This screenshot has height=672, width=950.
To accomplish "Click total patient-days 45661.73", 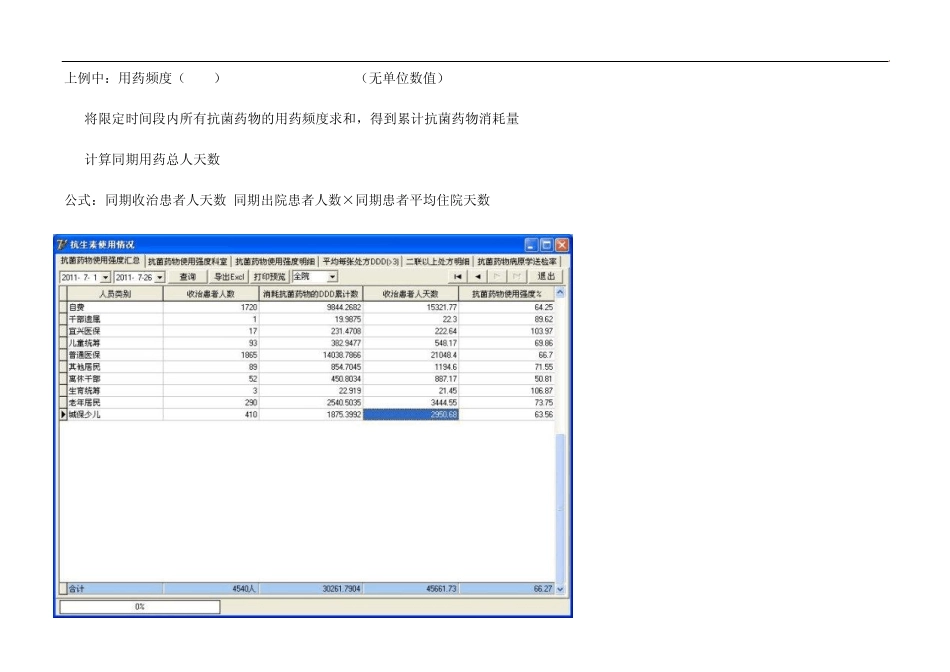I will coord(441,588).
